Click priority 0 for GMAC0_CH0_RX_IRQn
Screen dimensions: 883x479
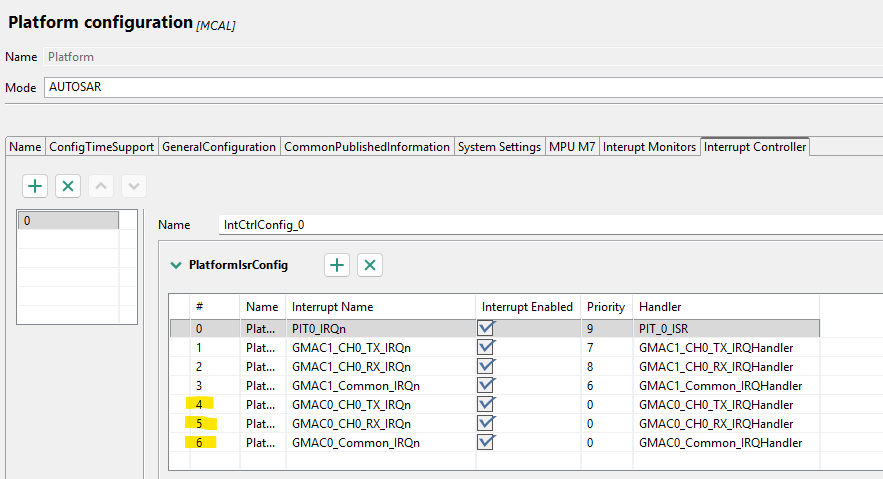click(x=606, y=423)
